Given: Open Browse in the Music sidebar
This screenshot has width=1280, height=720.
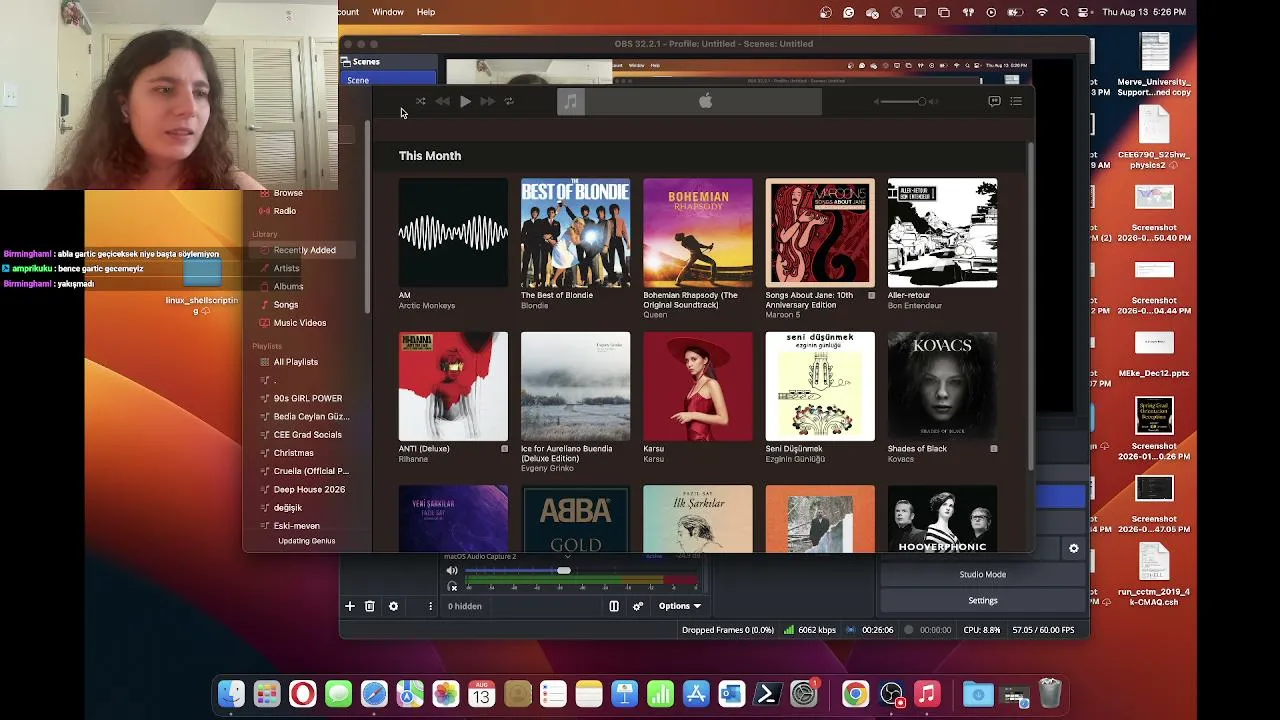Looking at the screenshot, I should pyautogui.click(x=288, y=193).
